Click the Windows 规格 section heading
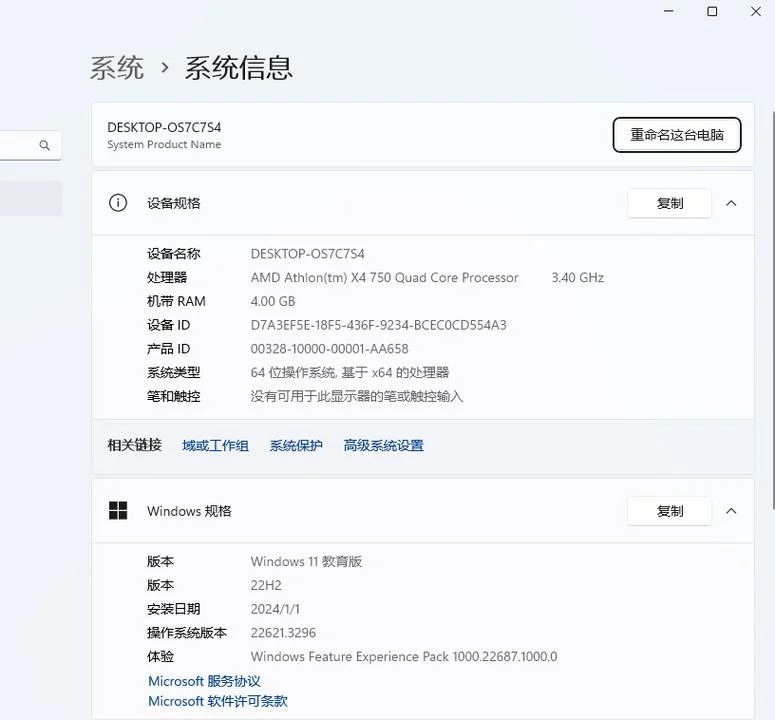This screenshot has width=775, height=720. pyautogui.click(x=189, y=511)
